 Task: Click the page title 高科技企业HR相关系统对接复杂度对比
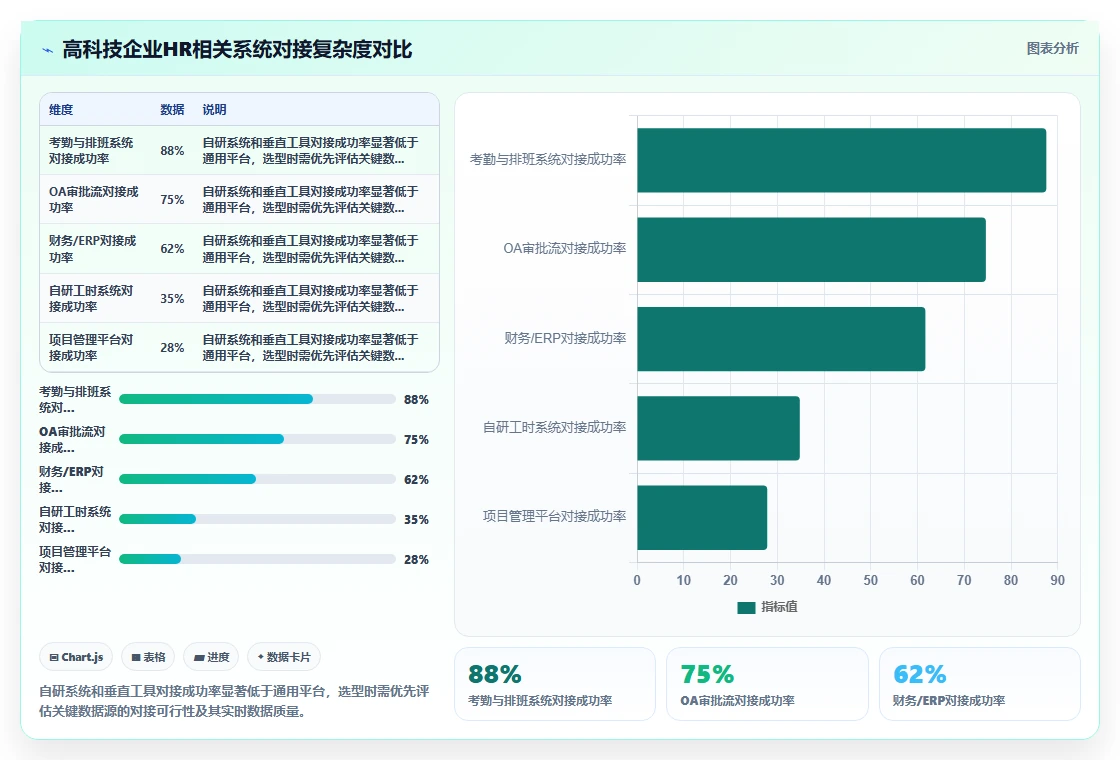(237, 49)
